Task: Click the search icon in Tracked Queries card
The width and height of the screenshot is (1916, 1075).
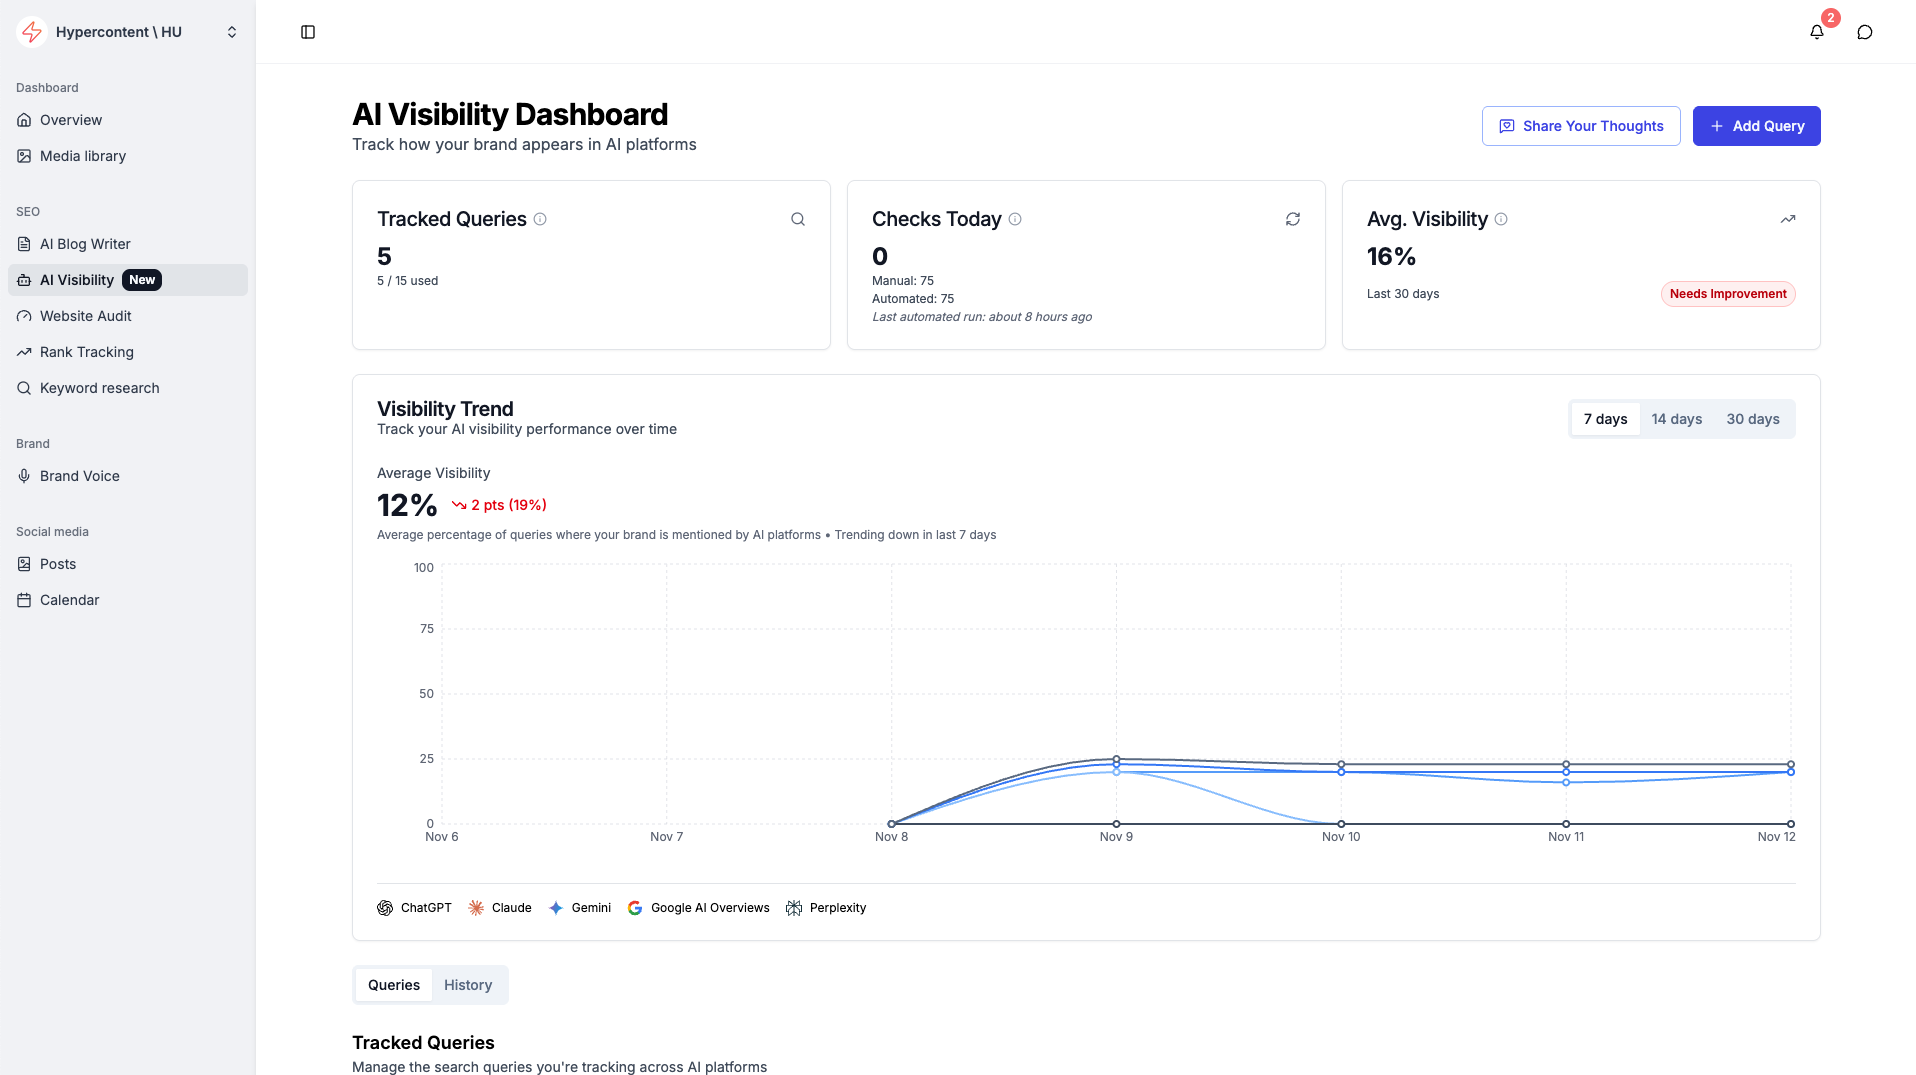Action: [797, 219]
